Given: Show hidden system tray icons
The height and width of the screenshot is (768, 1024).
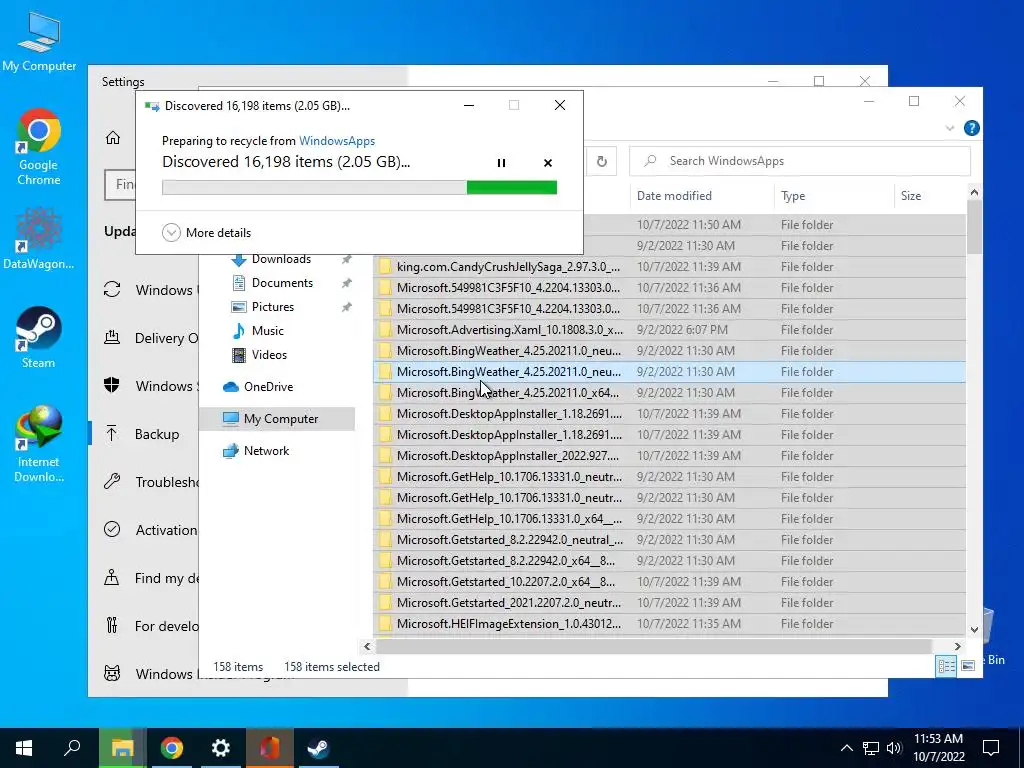Looking at the screenshot, I should (x=846, y=748).
